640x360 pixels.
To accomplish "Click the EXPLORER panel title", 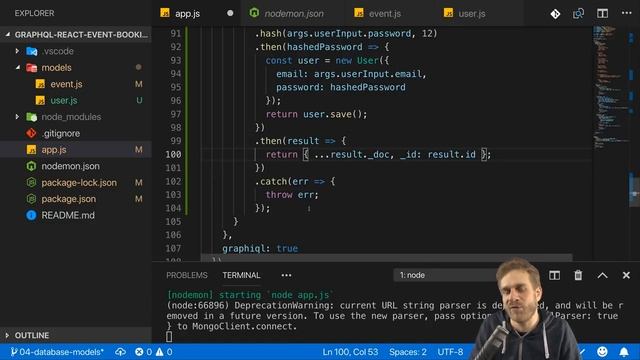I will pyautogui.click(x=34, y=13).
